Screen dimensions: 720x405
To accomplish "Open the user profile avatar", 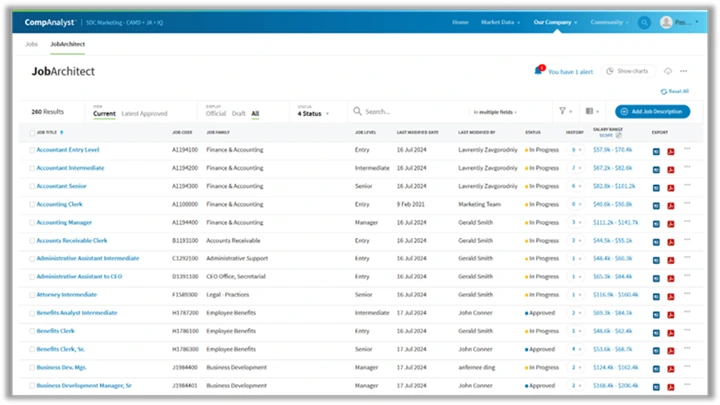I will click(666, 22).
